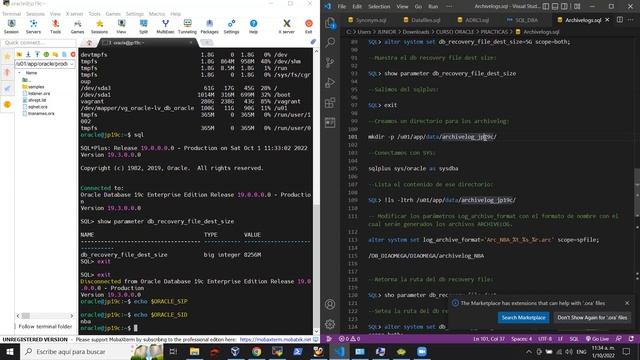Open Tunneling in MobaXterm toolbar
The image size is (640, 360).
(187, 27)
